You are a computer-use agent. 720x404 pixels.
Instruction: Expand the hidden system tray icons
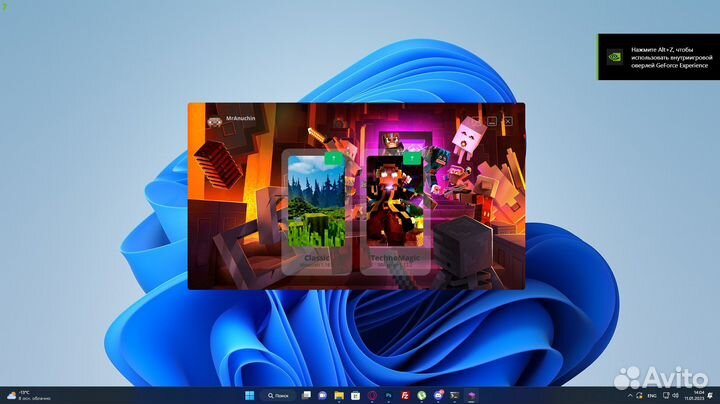[x=630, y=396]
